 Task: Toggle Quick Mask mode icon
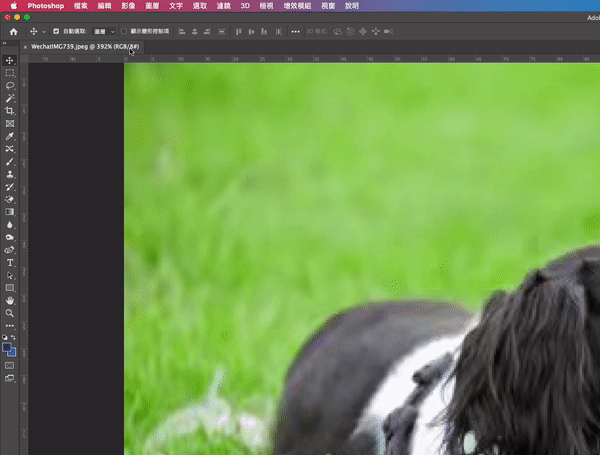click(x=10, y=365)
